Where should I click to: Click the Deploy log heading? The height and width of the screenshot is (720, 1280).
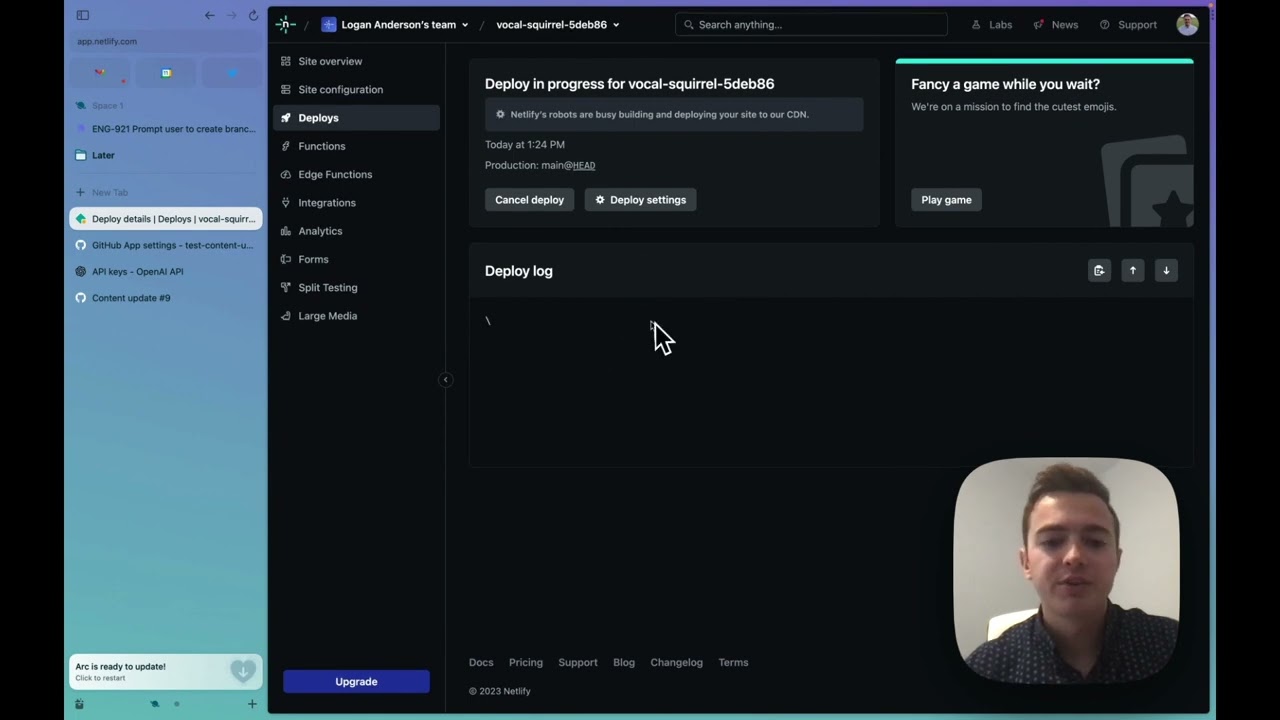pos(518,271)
